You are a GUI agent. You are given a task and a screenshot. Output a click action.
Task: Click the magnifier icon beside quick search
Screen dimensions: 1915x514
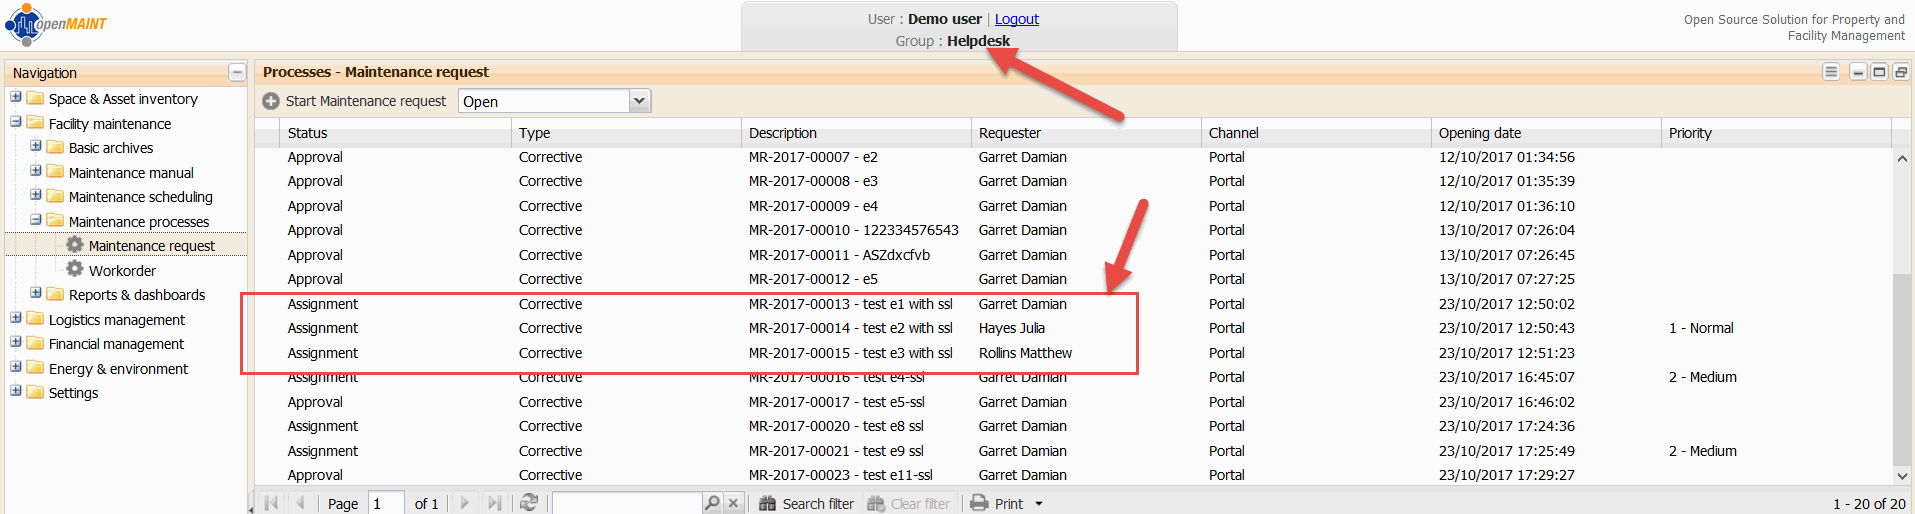pos(711,503)
